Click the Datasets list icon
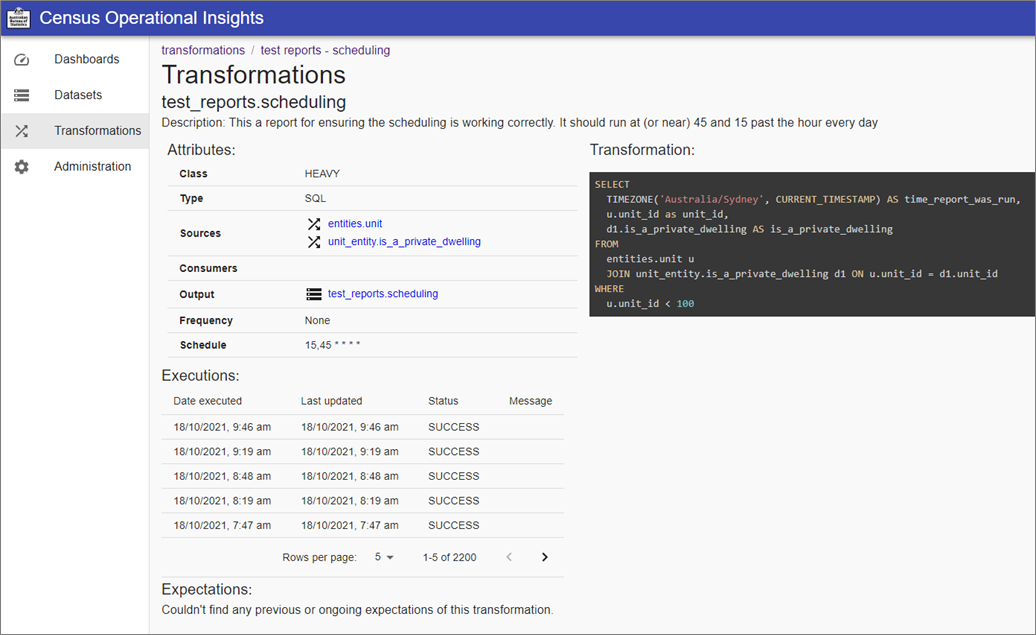Viewport: 1036px width, 635px height. pos(22,95)
